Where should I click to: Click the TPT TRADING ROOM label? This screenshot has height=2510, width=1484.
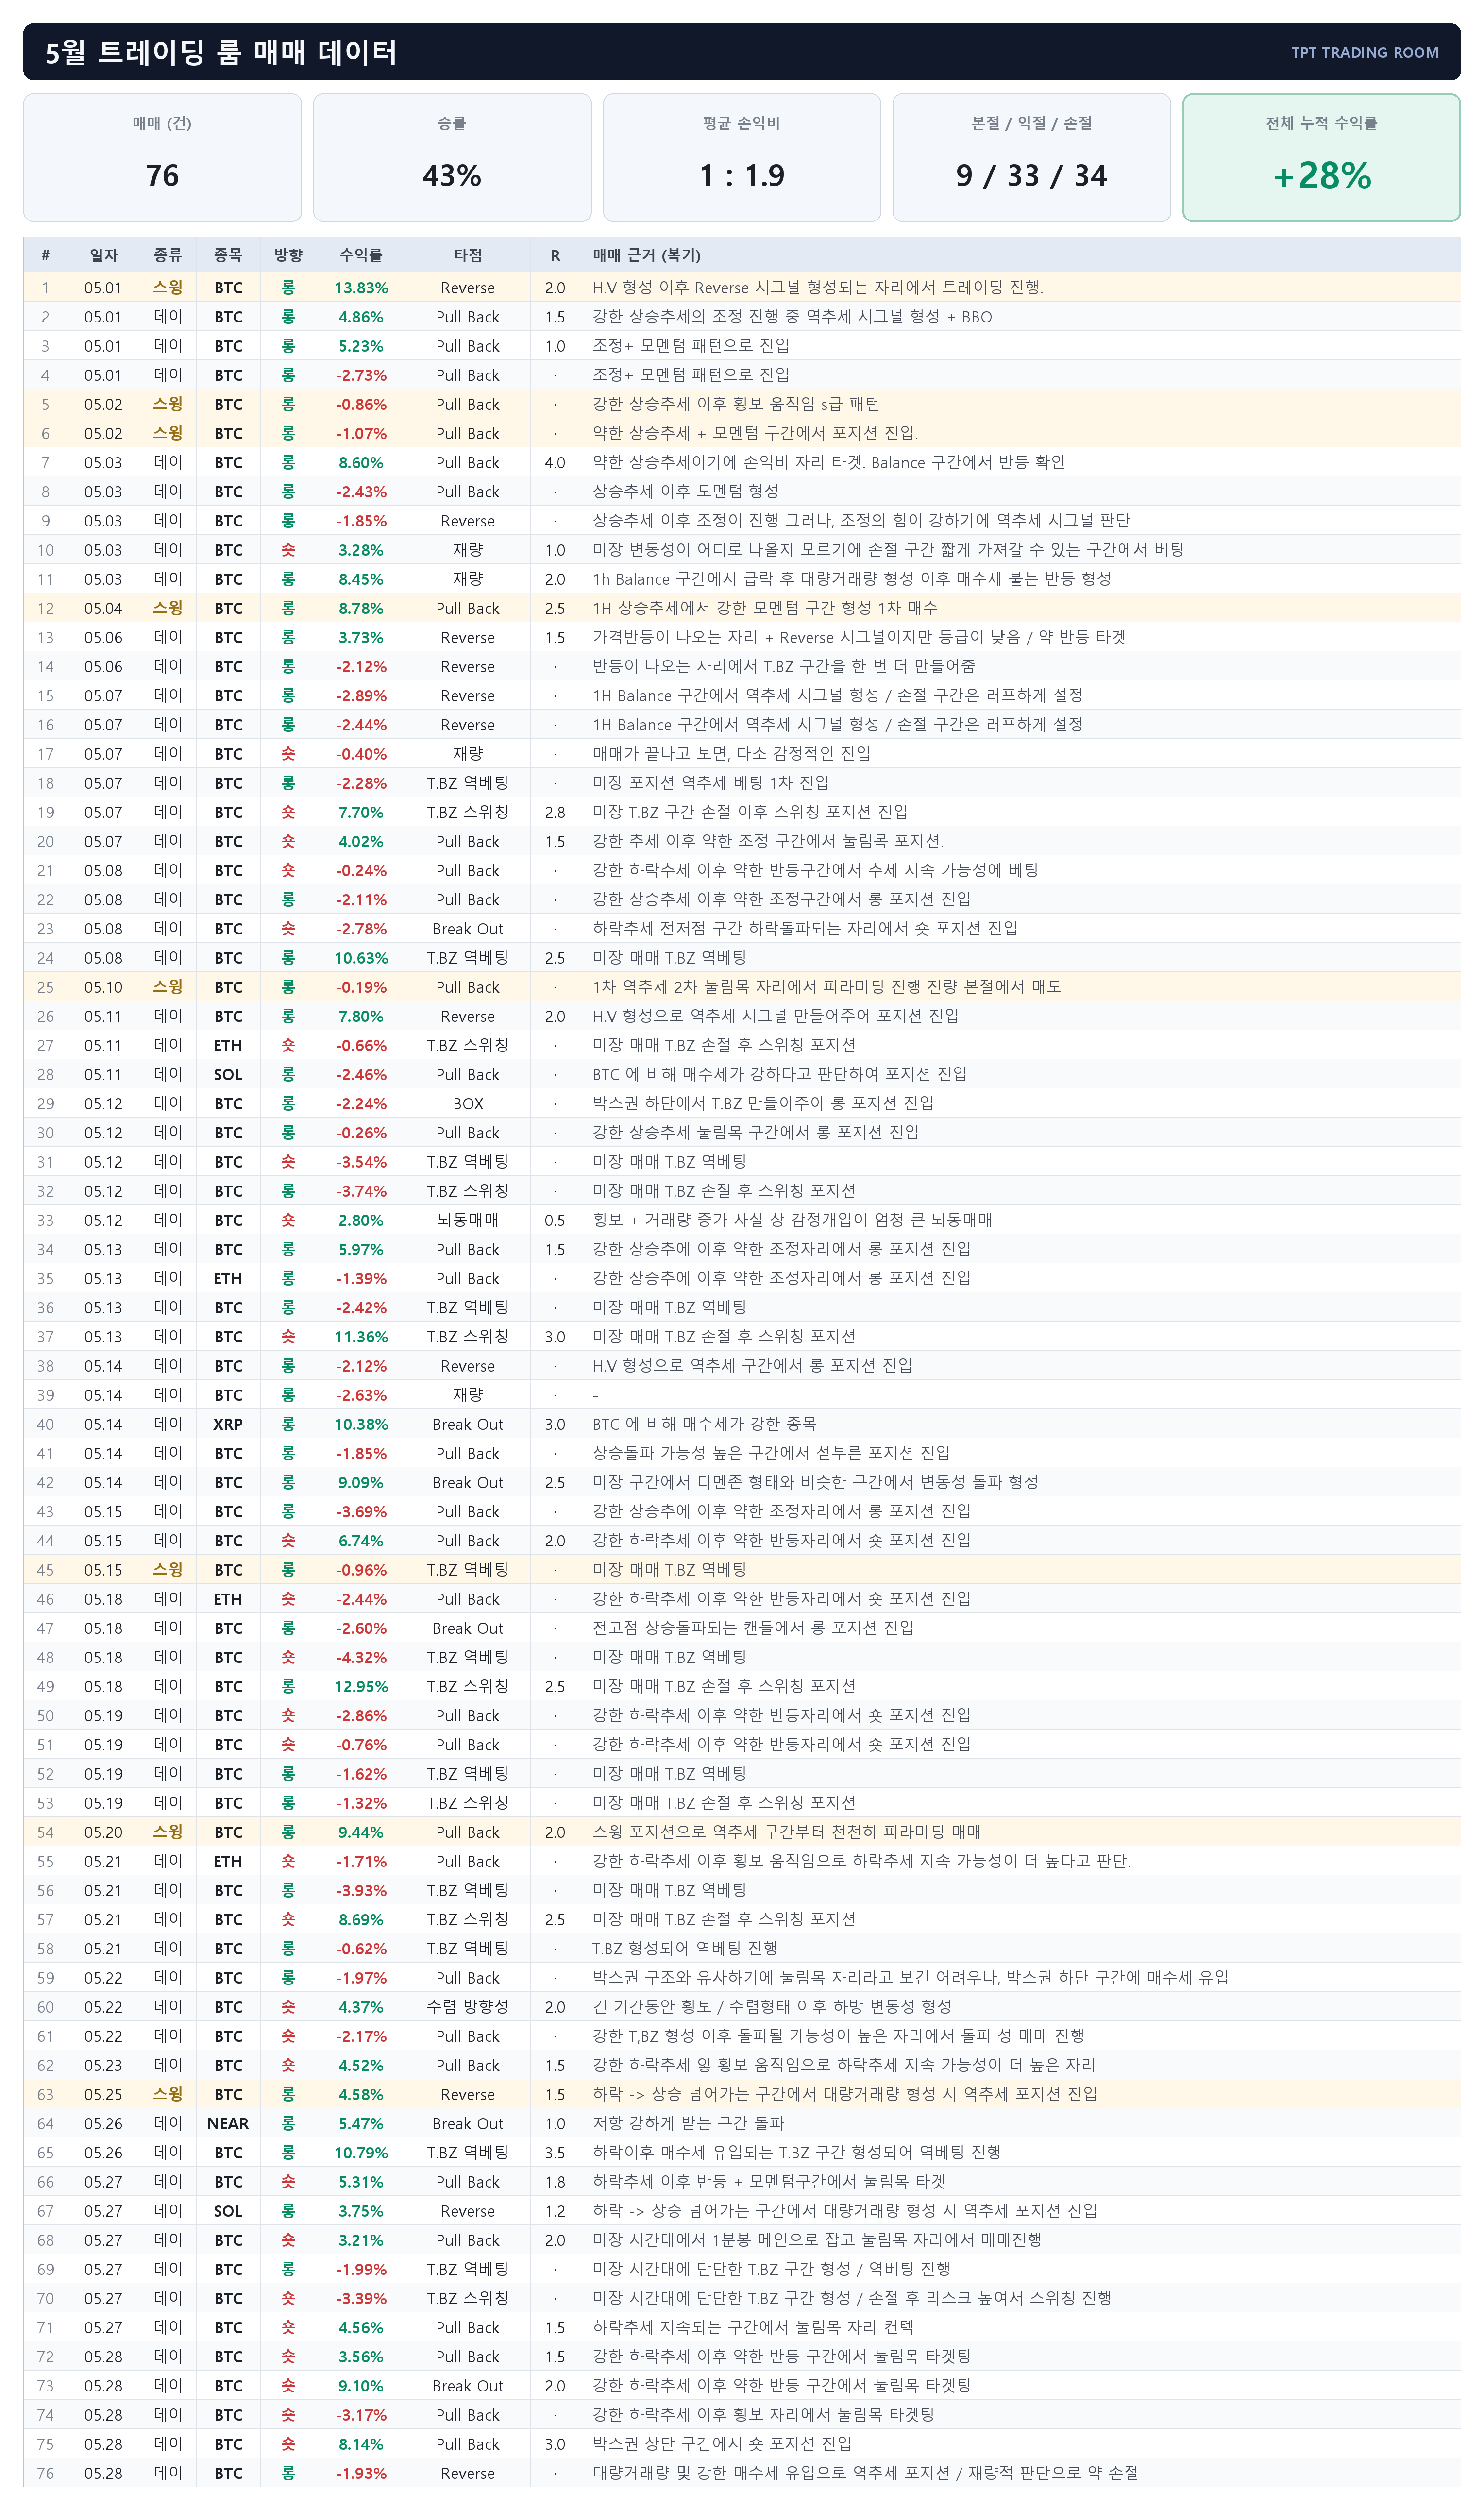[1364, 52]
